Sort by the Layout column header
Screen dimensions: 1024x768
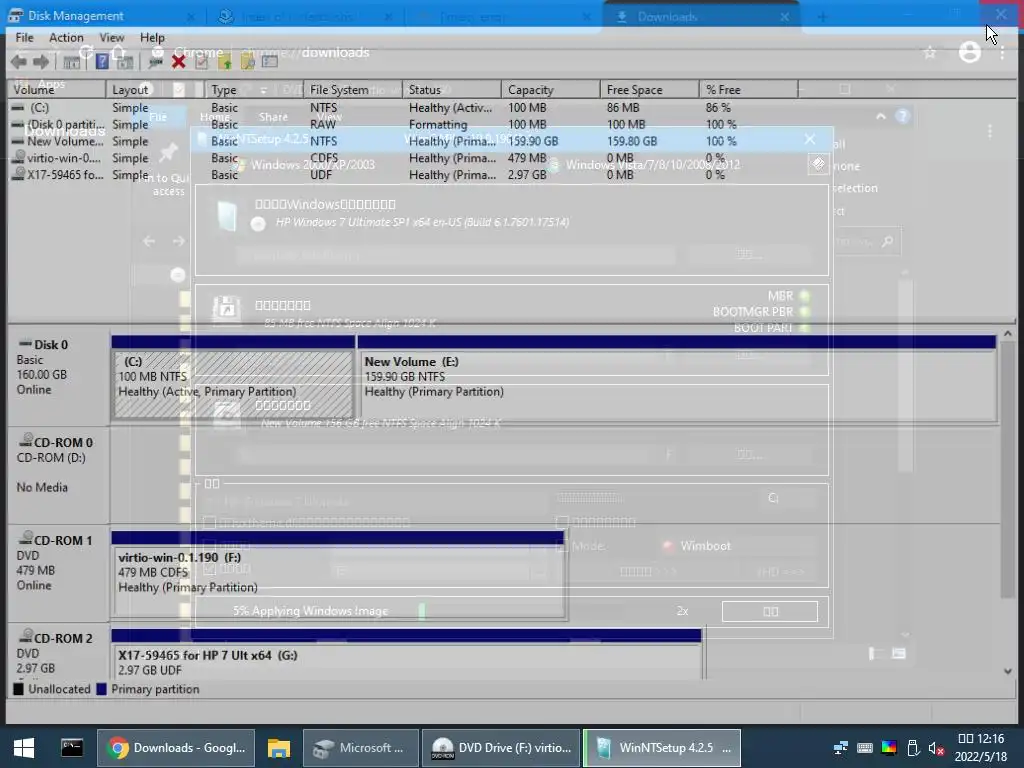tap(155, 89)
